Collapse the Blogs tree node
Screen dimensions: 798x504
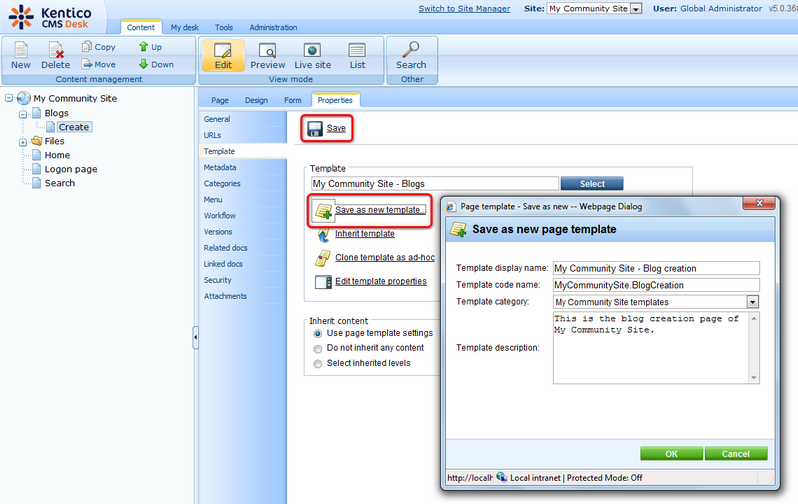pyautogui.click(x=23, y=115)
